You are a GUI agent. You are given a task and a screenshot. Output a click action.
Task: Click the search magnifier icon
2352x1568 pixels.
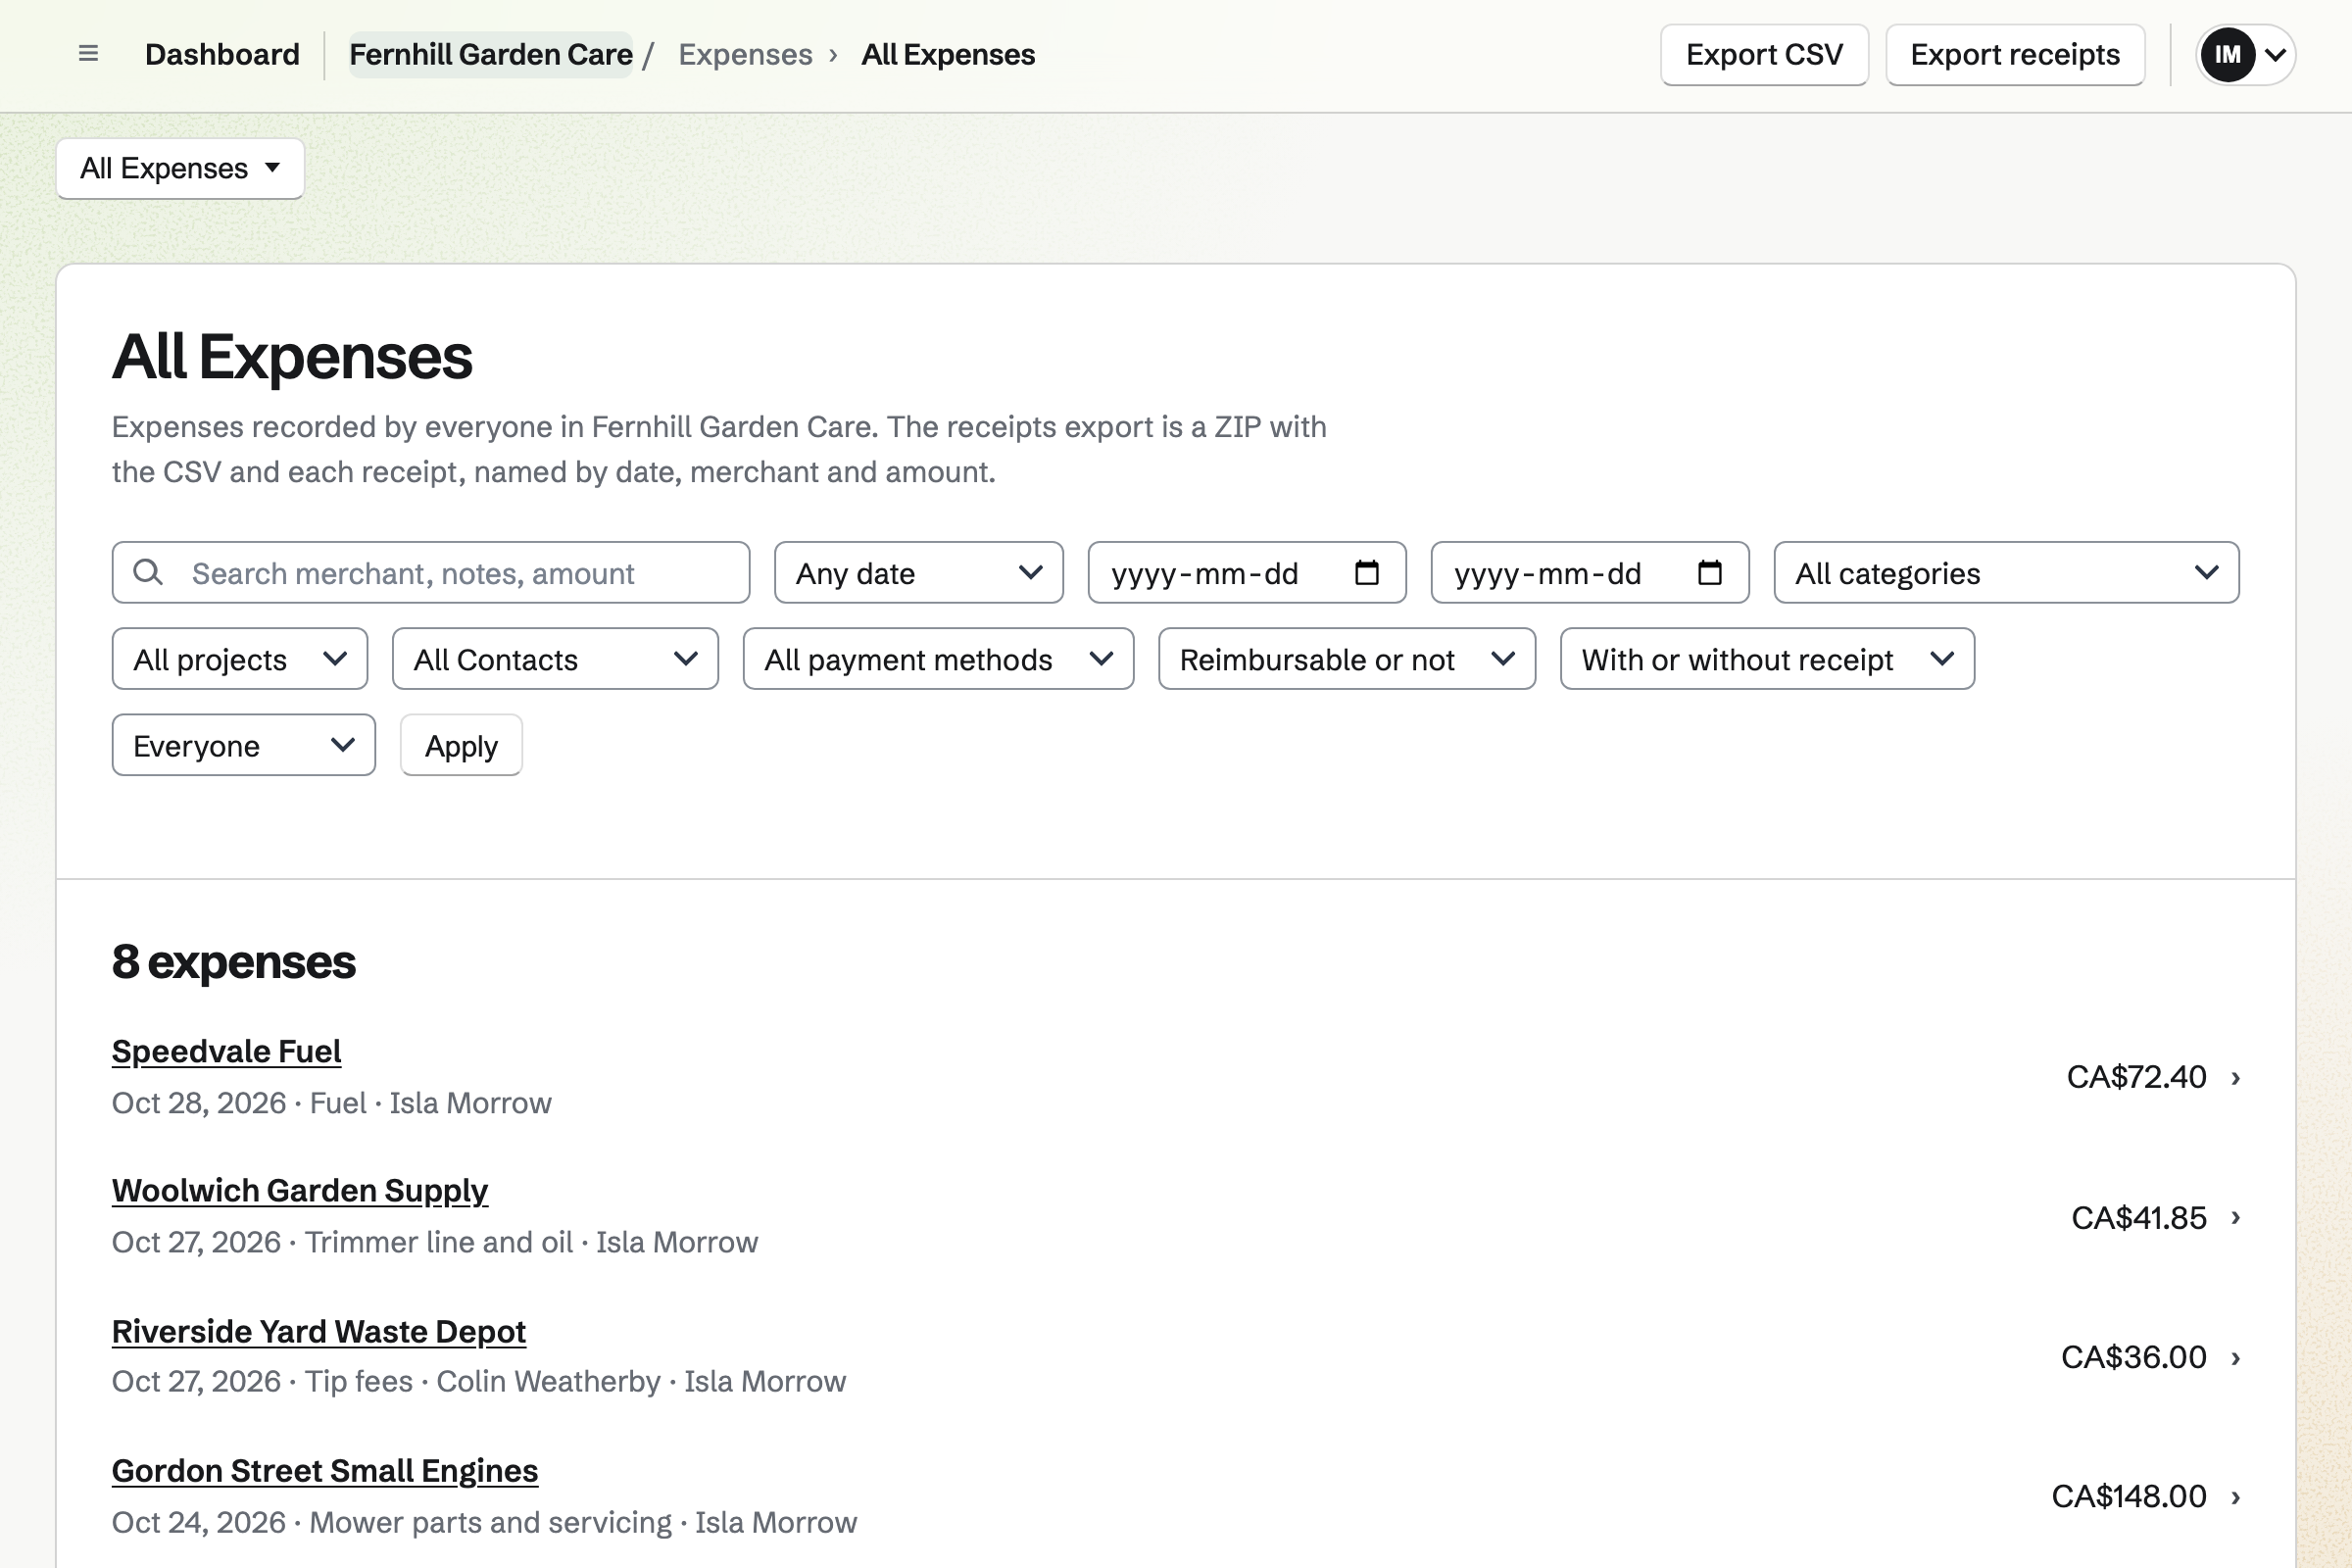click(x=148, y=572)
